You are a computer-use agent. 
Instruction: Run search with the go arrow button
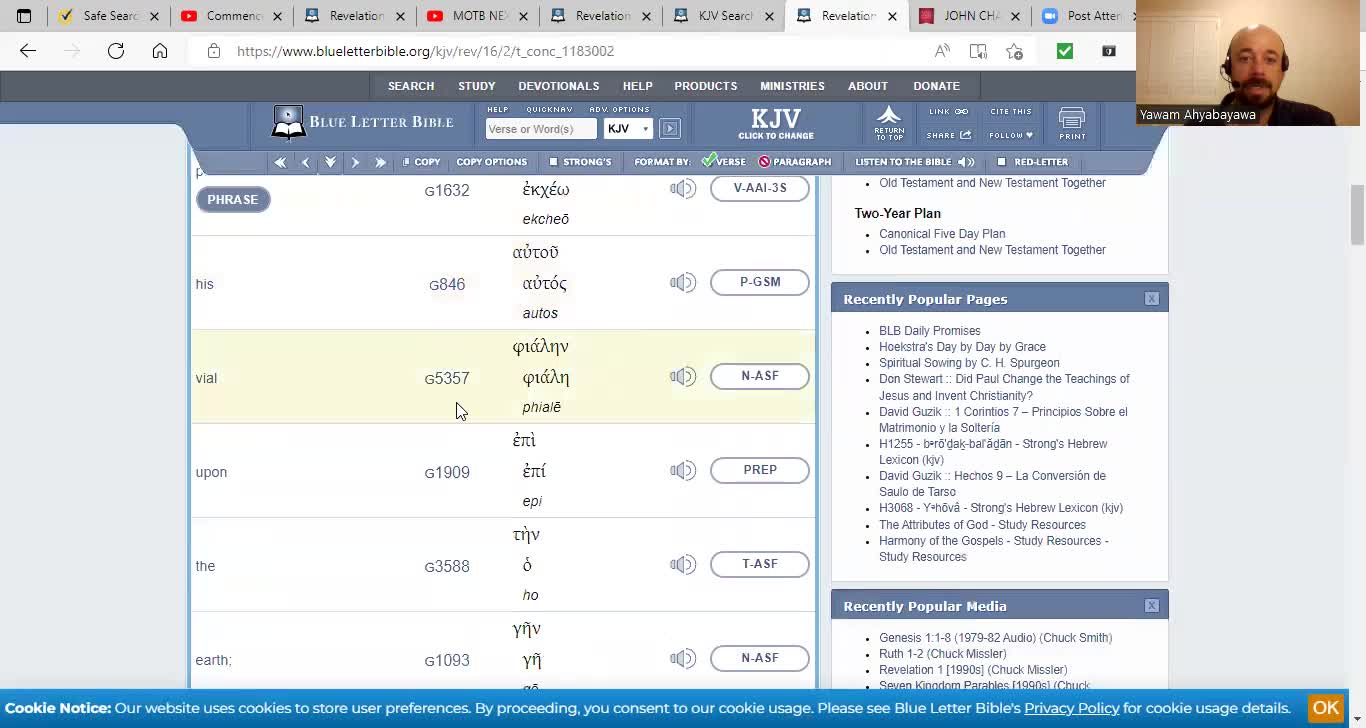(x=670, y=128)
